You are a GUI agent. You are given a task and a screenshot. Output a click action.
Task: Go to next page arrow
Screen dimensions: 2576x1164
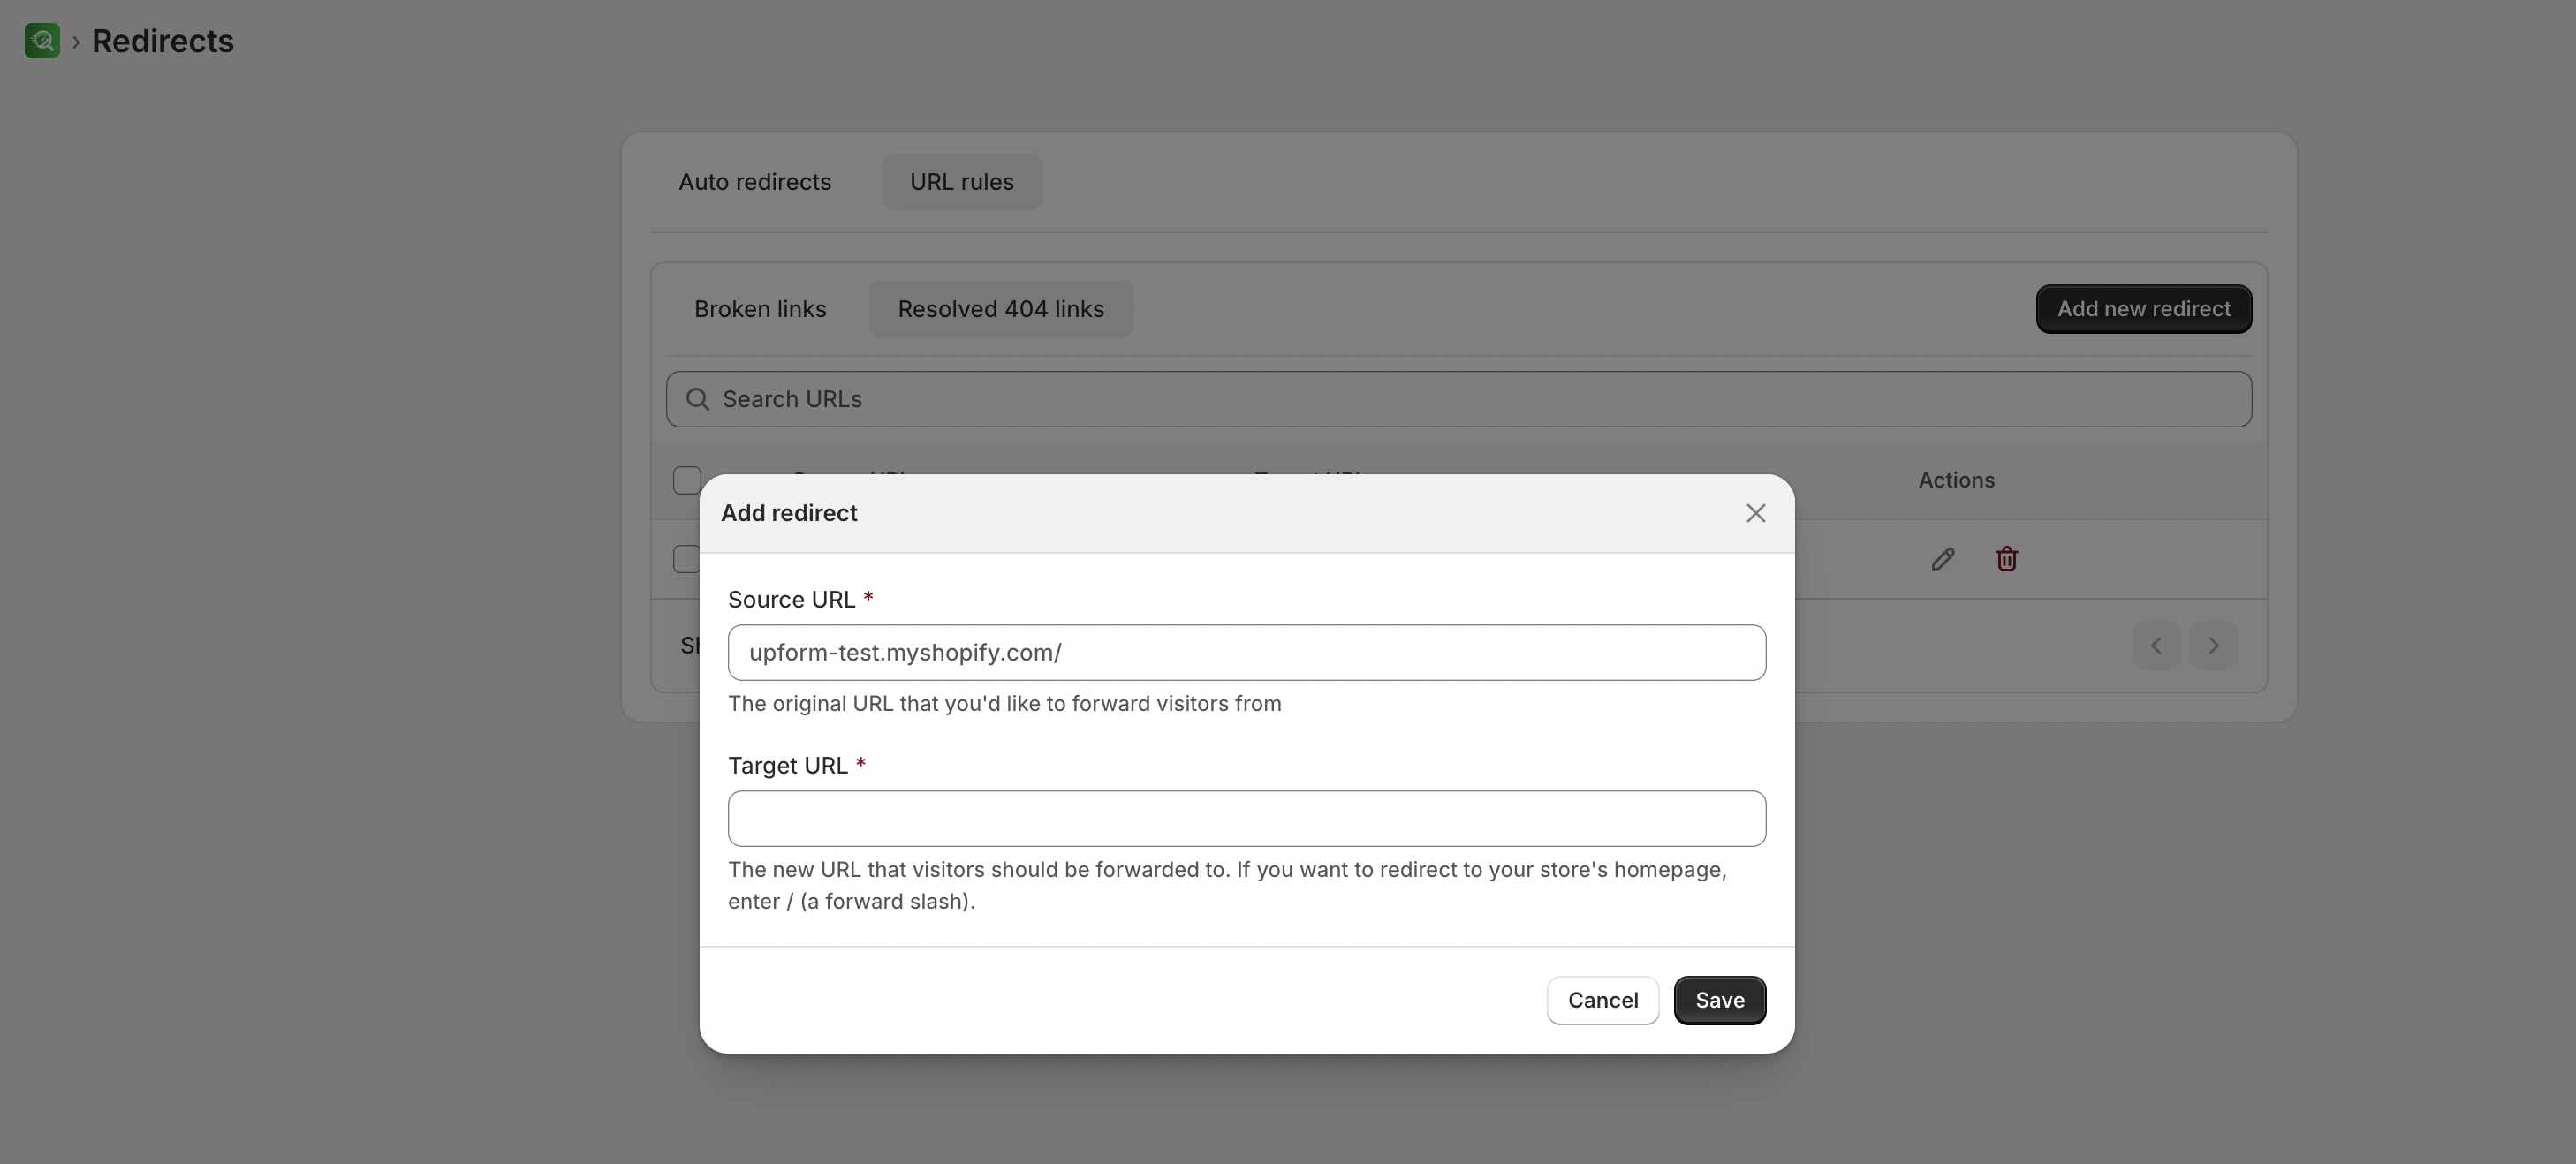(x=2213, y=645)
